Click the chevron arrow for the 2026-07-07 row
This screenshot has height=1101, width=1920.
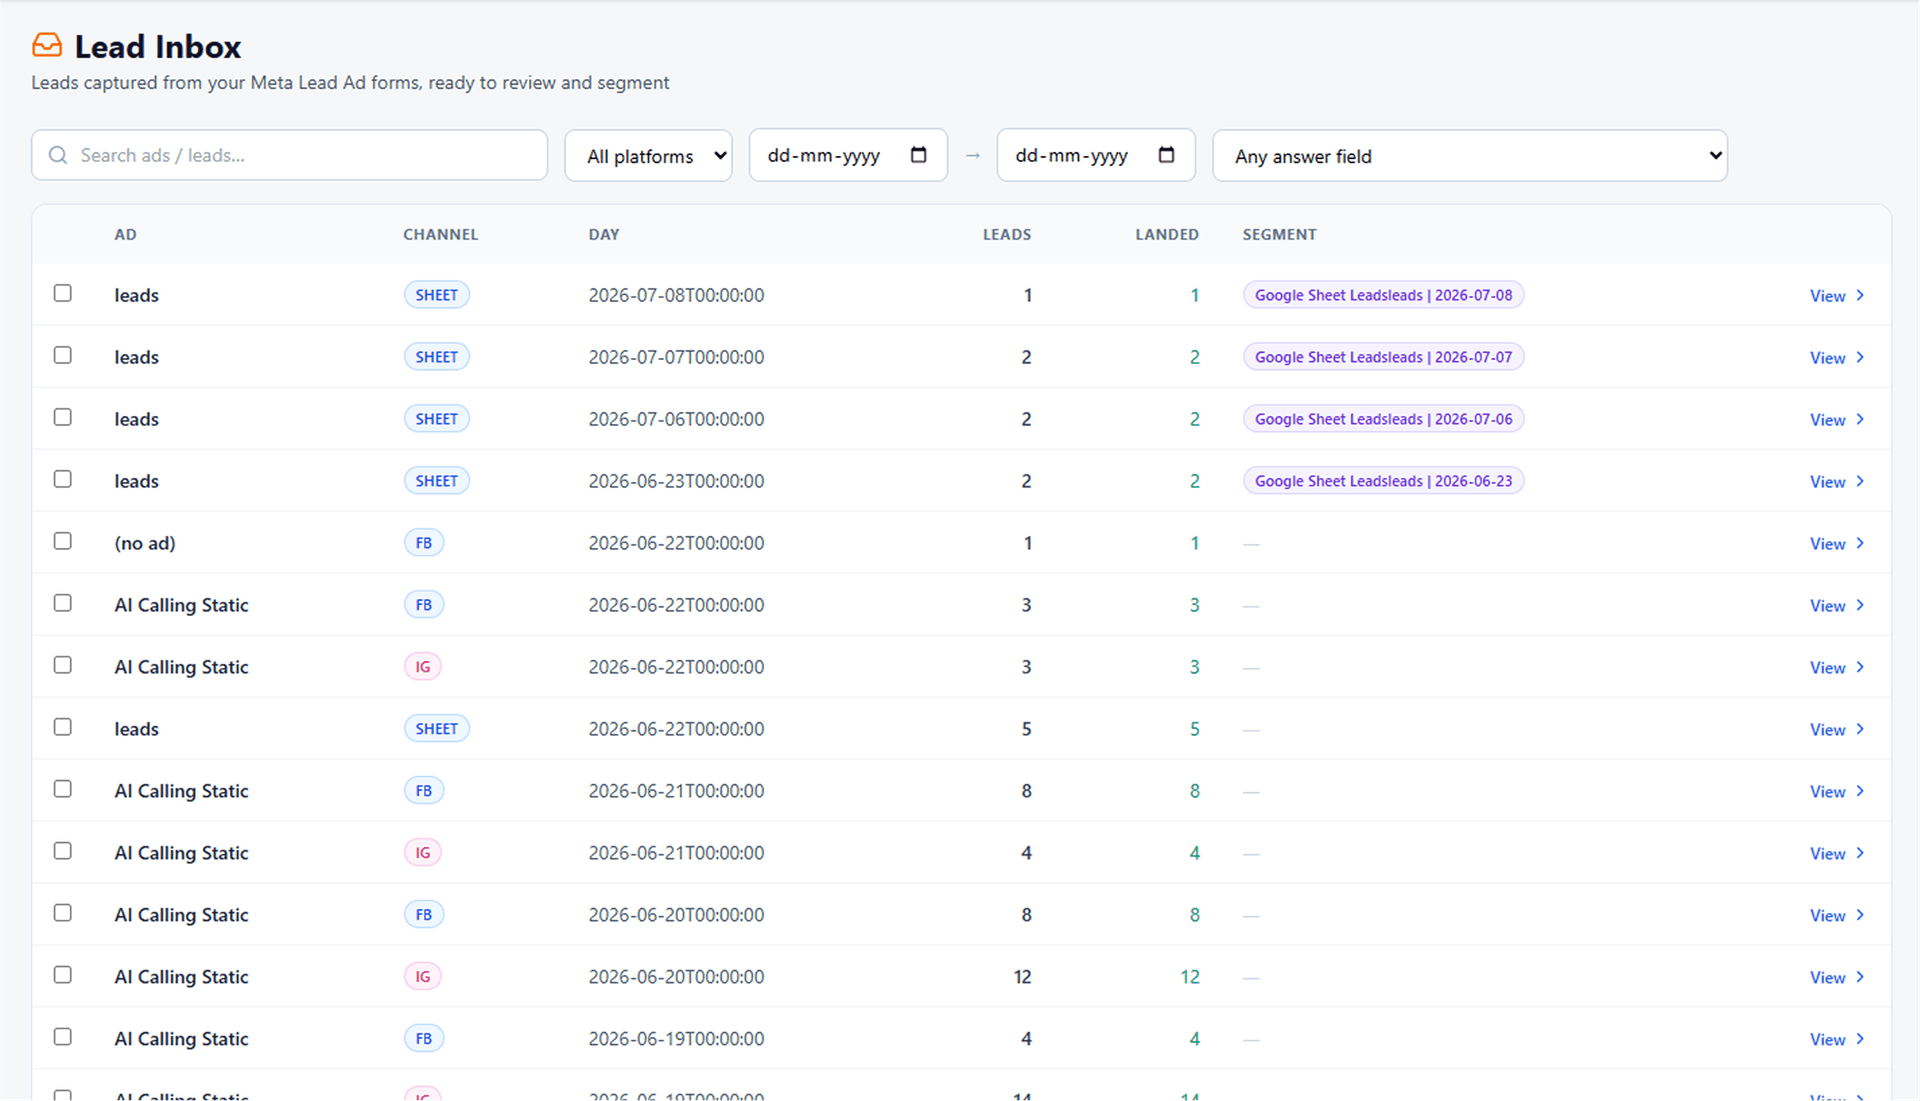click(x=1860, y=357)
